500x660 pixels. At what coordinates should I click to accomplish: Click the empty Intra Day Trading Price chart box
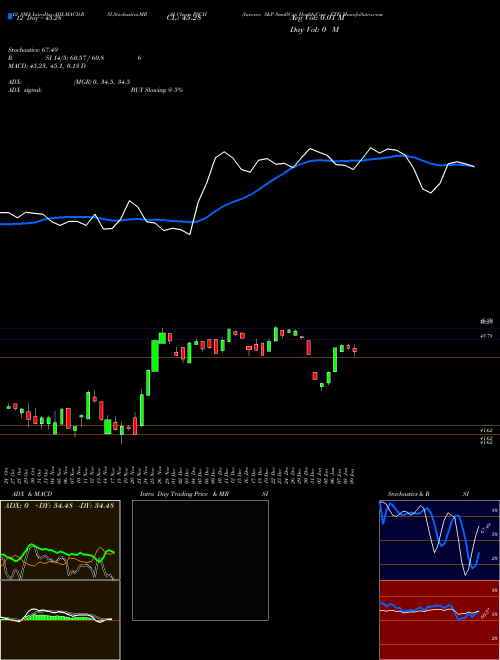[x=200, y=560]
